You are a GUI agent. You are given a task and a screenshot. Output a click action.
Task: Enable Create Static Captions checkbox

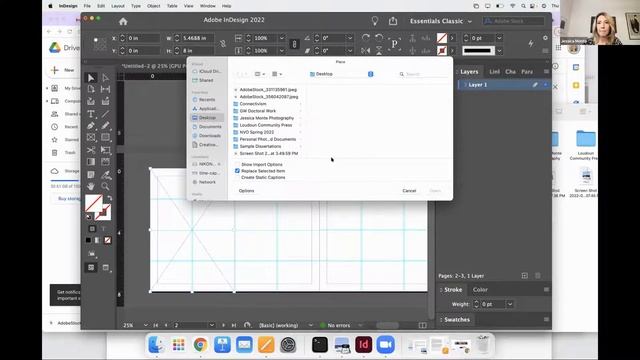(x=237, y=178)
